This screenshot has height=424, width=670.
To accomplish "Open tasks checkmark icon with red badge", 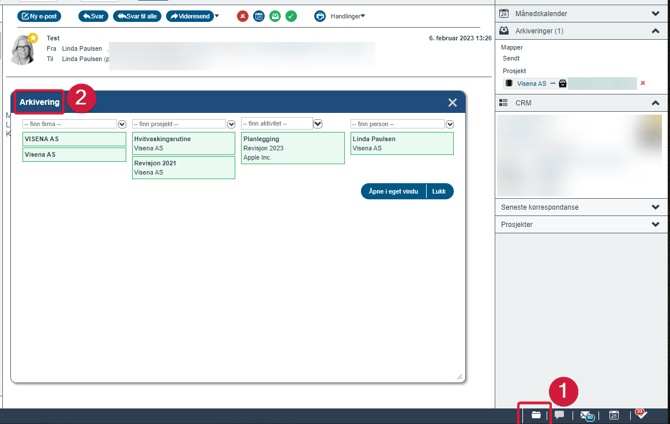I will coord(641,414).
